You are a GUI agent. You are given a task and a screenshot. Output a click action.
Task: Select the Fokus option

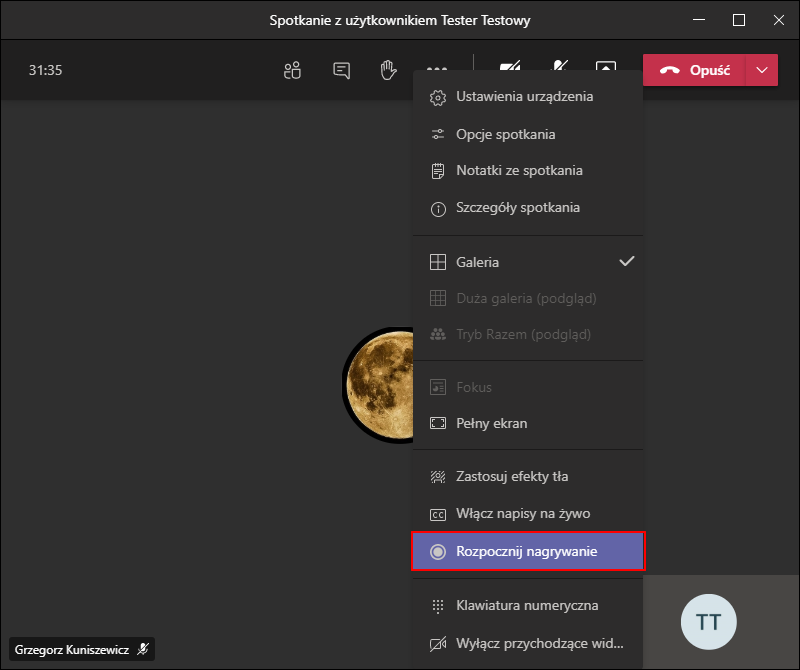[528, 387]
